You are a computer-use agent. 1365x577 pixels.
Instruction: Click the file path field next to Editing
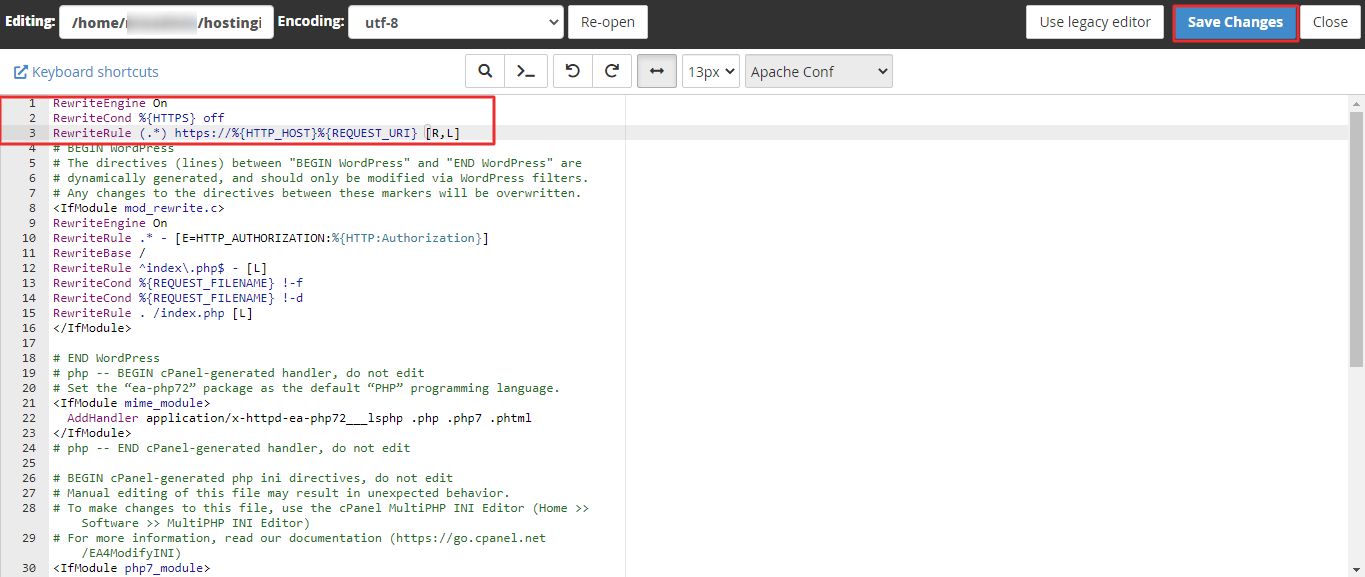pyautogui.click(x=166, y=22)
